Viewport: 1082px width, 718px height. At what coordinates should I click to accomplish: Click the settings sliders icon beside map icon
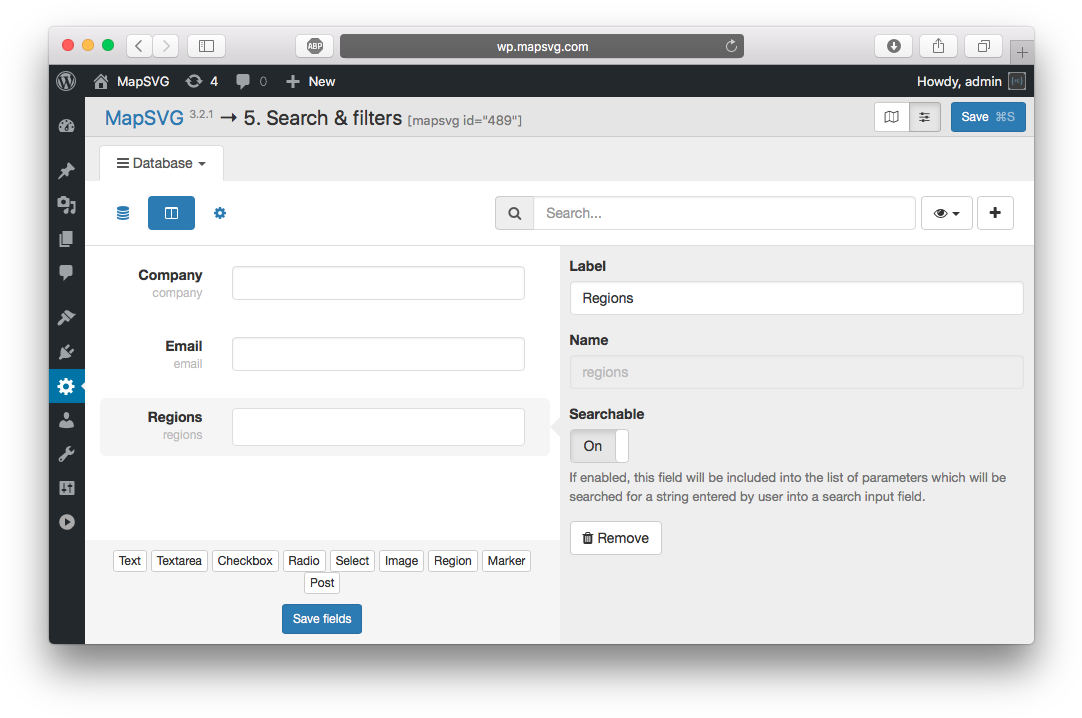point(925,117)
